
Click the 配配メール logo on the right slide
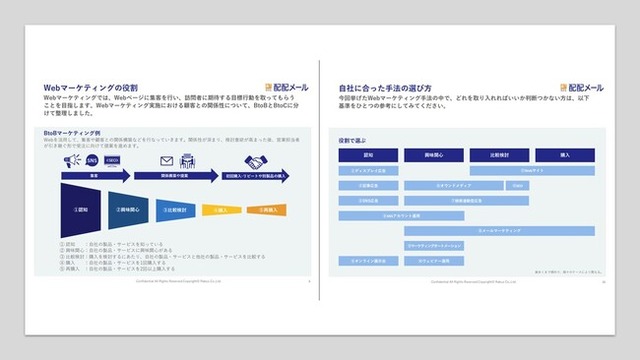(x=582, y=88)
